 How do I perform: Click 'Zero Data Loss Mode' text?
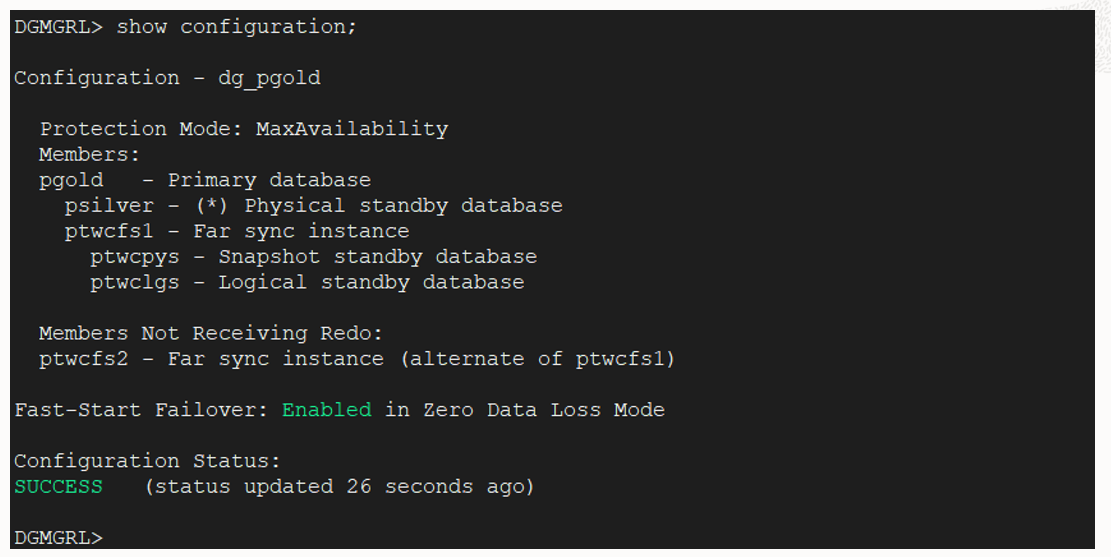[544, 410]
